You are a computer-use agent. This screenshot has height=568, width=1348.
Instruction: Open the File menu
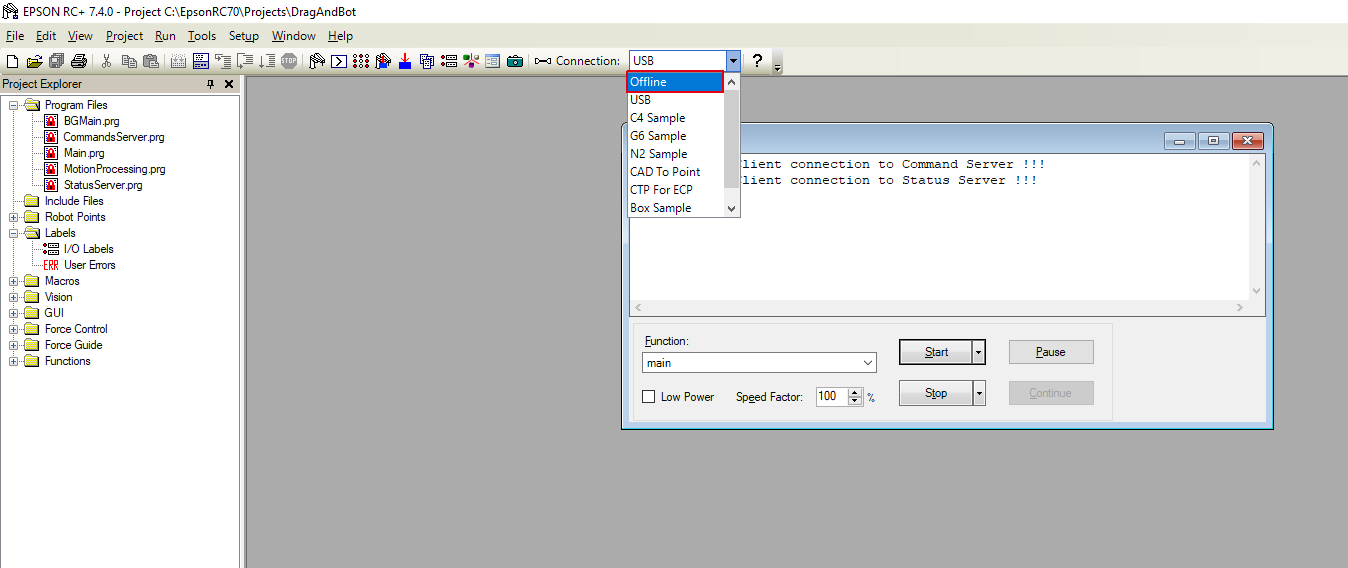(x=15, y=36)
